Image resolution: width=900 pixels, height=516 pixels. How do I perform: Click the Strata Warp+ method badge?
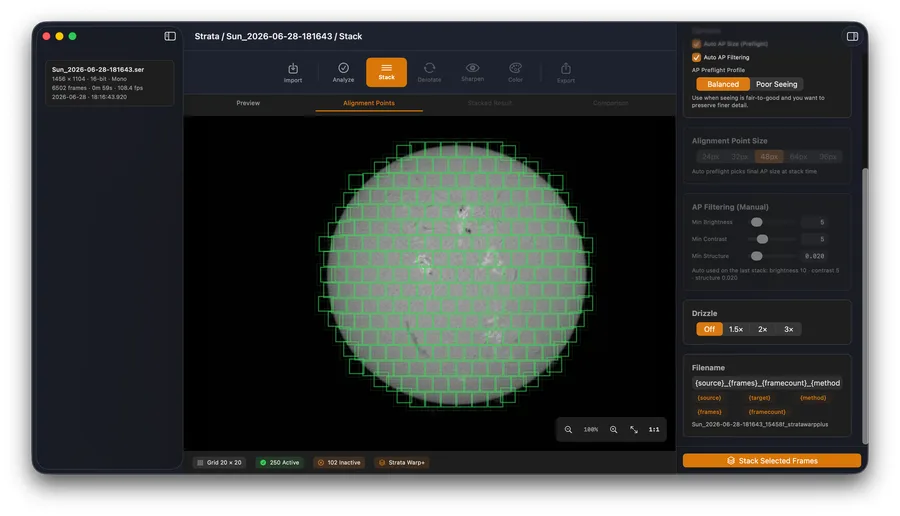(402, 463)
